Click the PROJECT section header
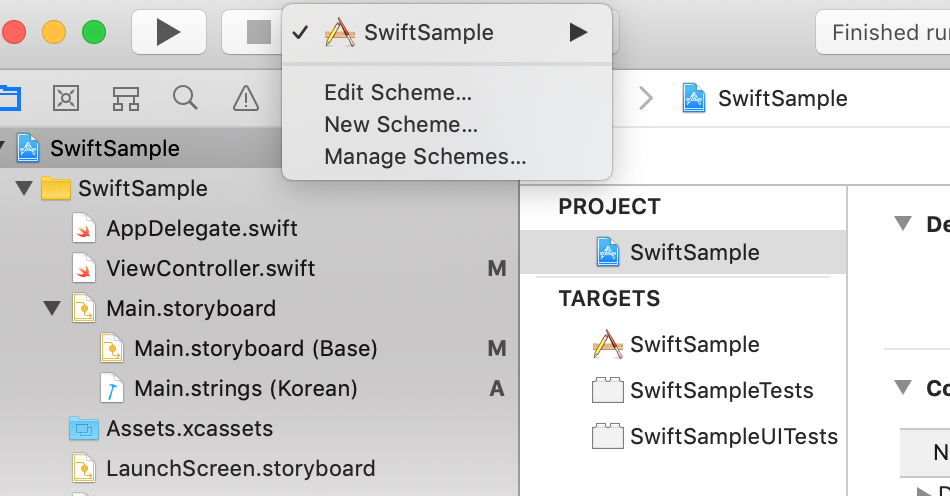Screen dimensions: 950x496 pyautogui.click(x=609, y=207)
